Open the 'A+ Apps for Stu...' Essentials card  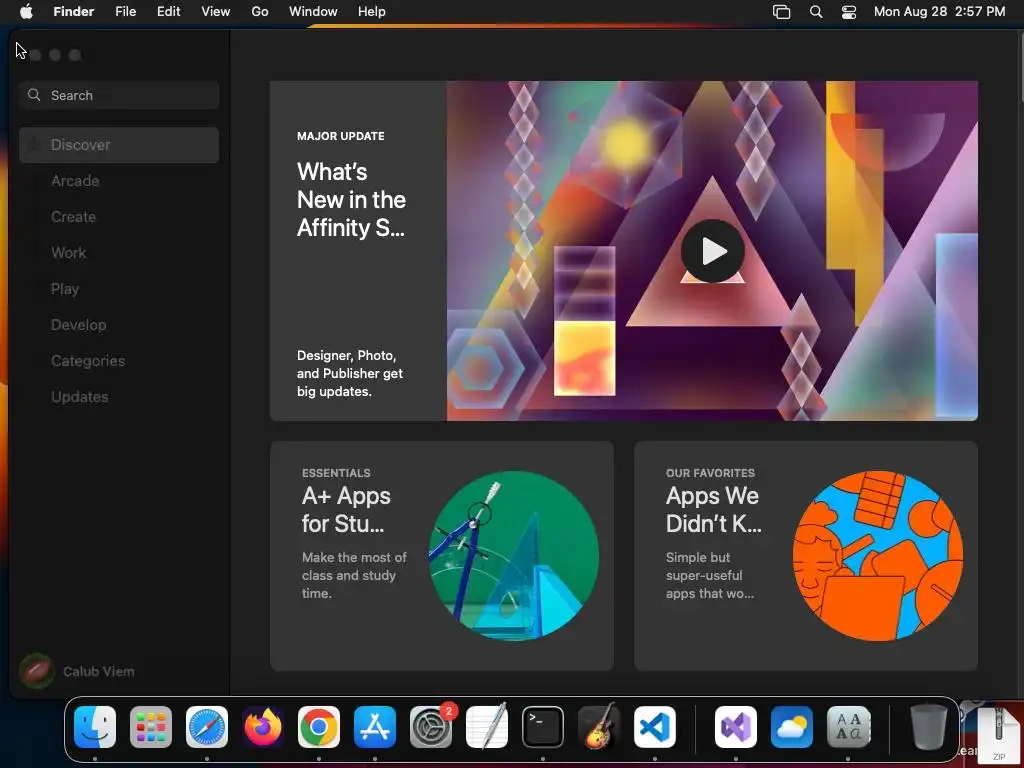point(441,556)
